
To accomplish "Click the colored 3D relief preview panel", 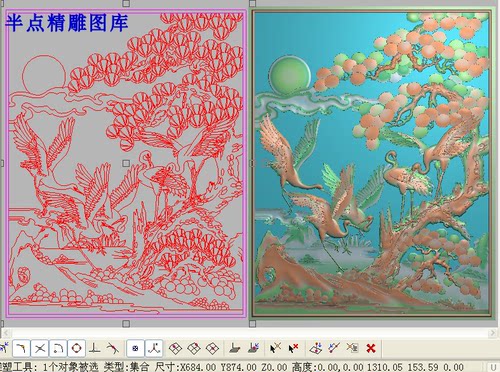I will tap(372, 163).
